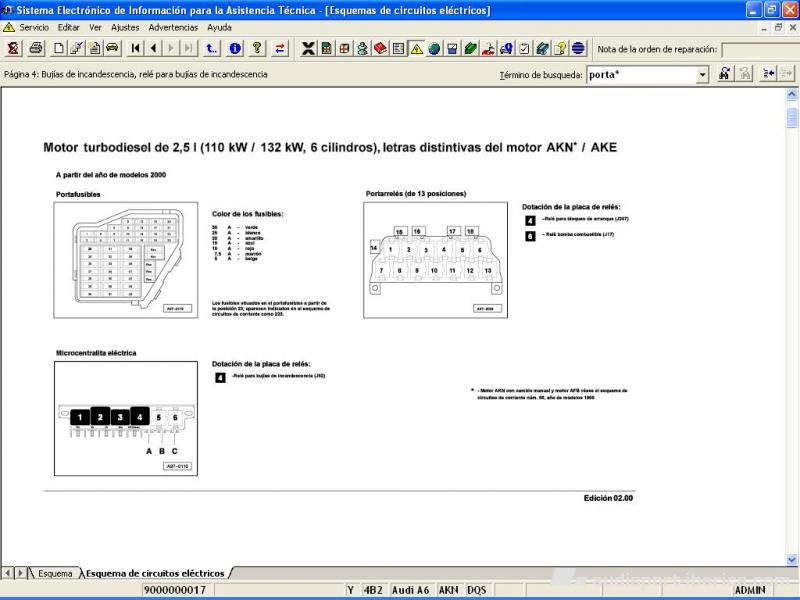Click the vertical scrollbar up arrow
The width and height of the screenshot is (800, 600).
[792, 94]
